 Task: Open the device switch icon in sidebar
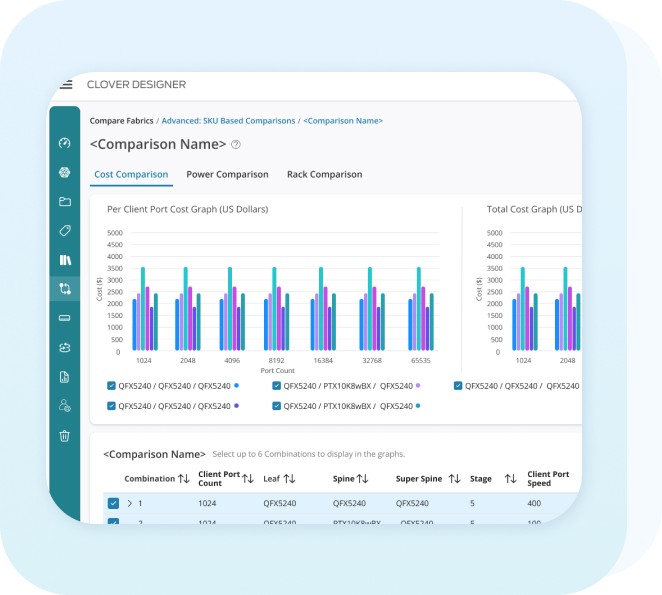65,318
